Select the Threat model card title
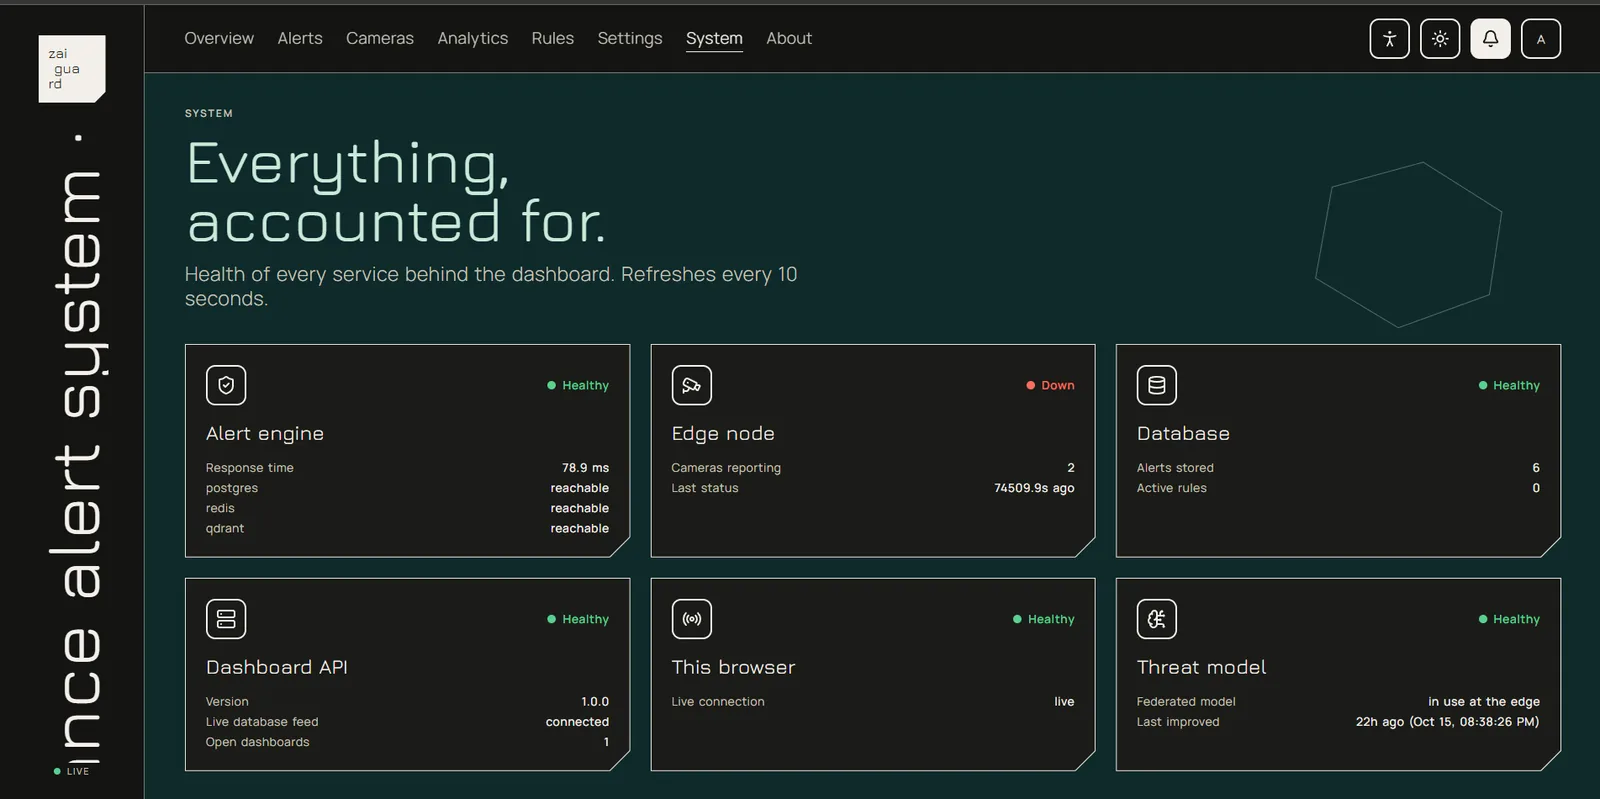 (1201, 667)
